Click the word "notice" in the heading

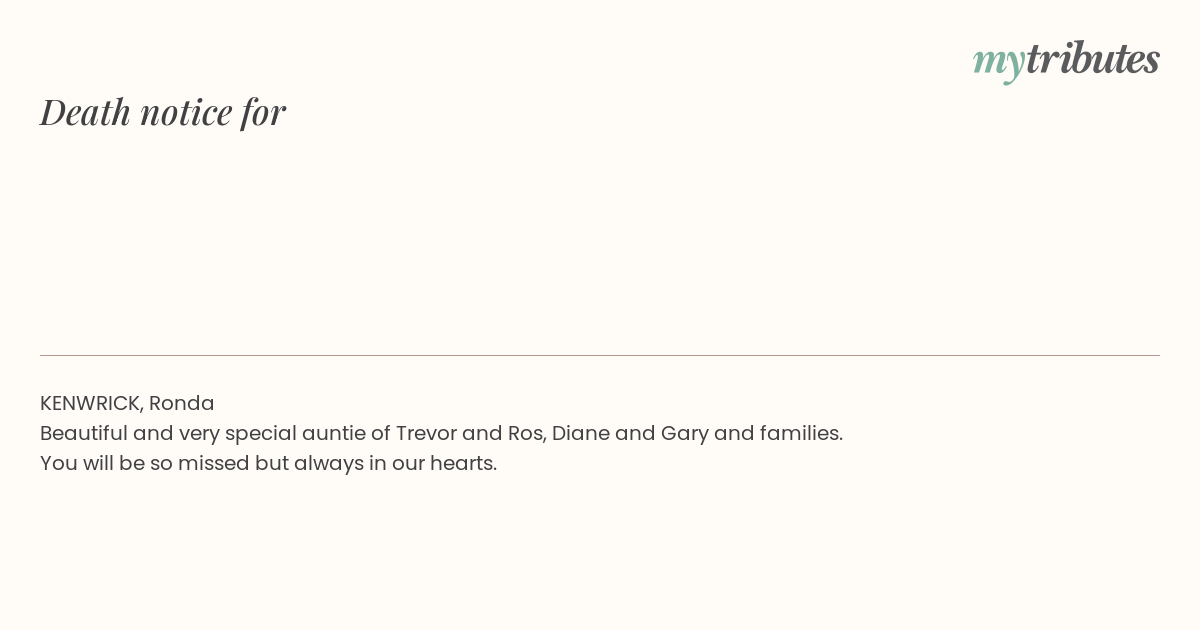click(186, 113)
